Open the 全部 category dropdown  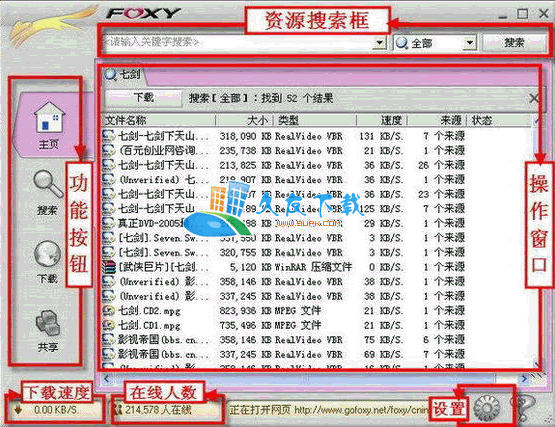coord(469,43)
